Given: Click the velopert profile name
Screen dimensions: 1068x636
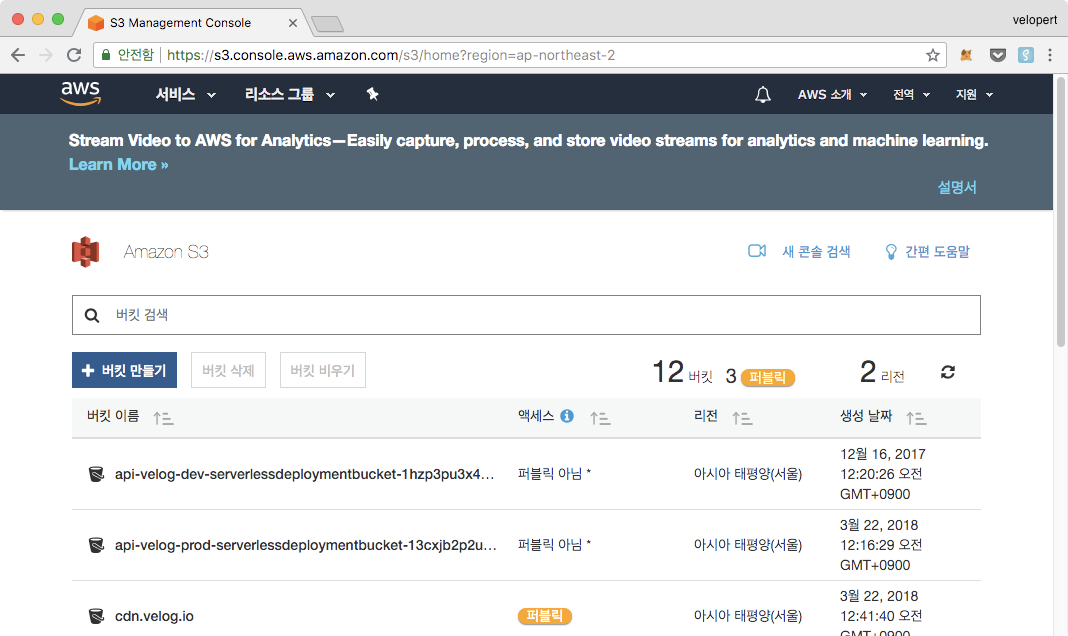Looking at the screenshot, I should click(x=1035, y=20).
